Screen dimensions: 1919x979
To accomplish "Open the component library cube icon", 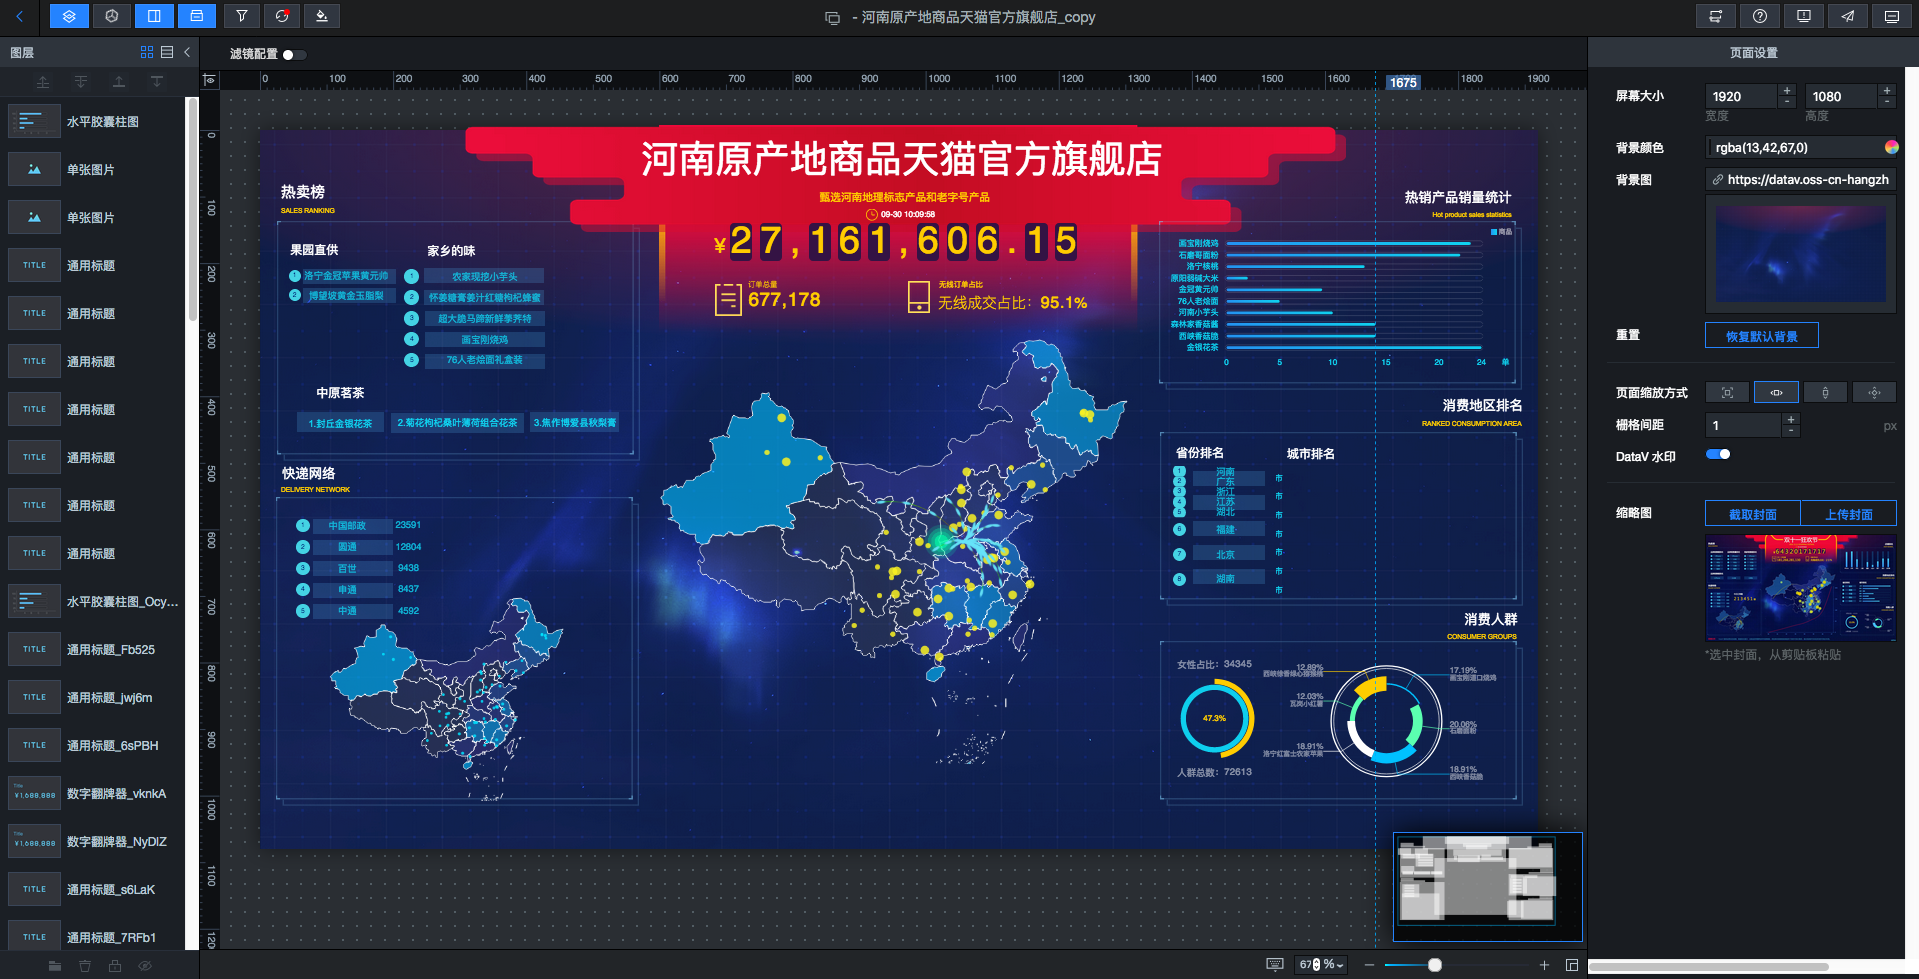I will click(x=112, y=16).
